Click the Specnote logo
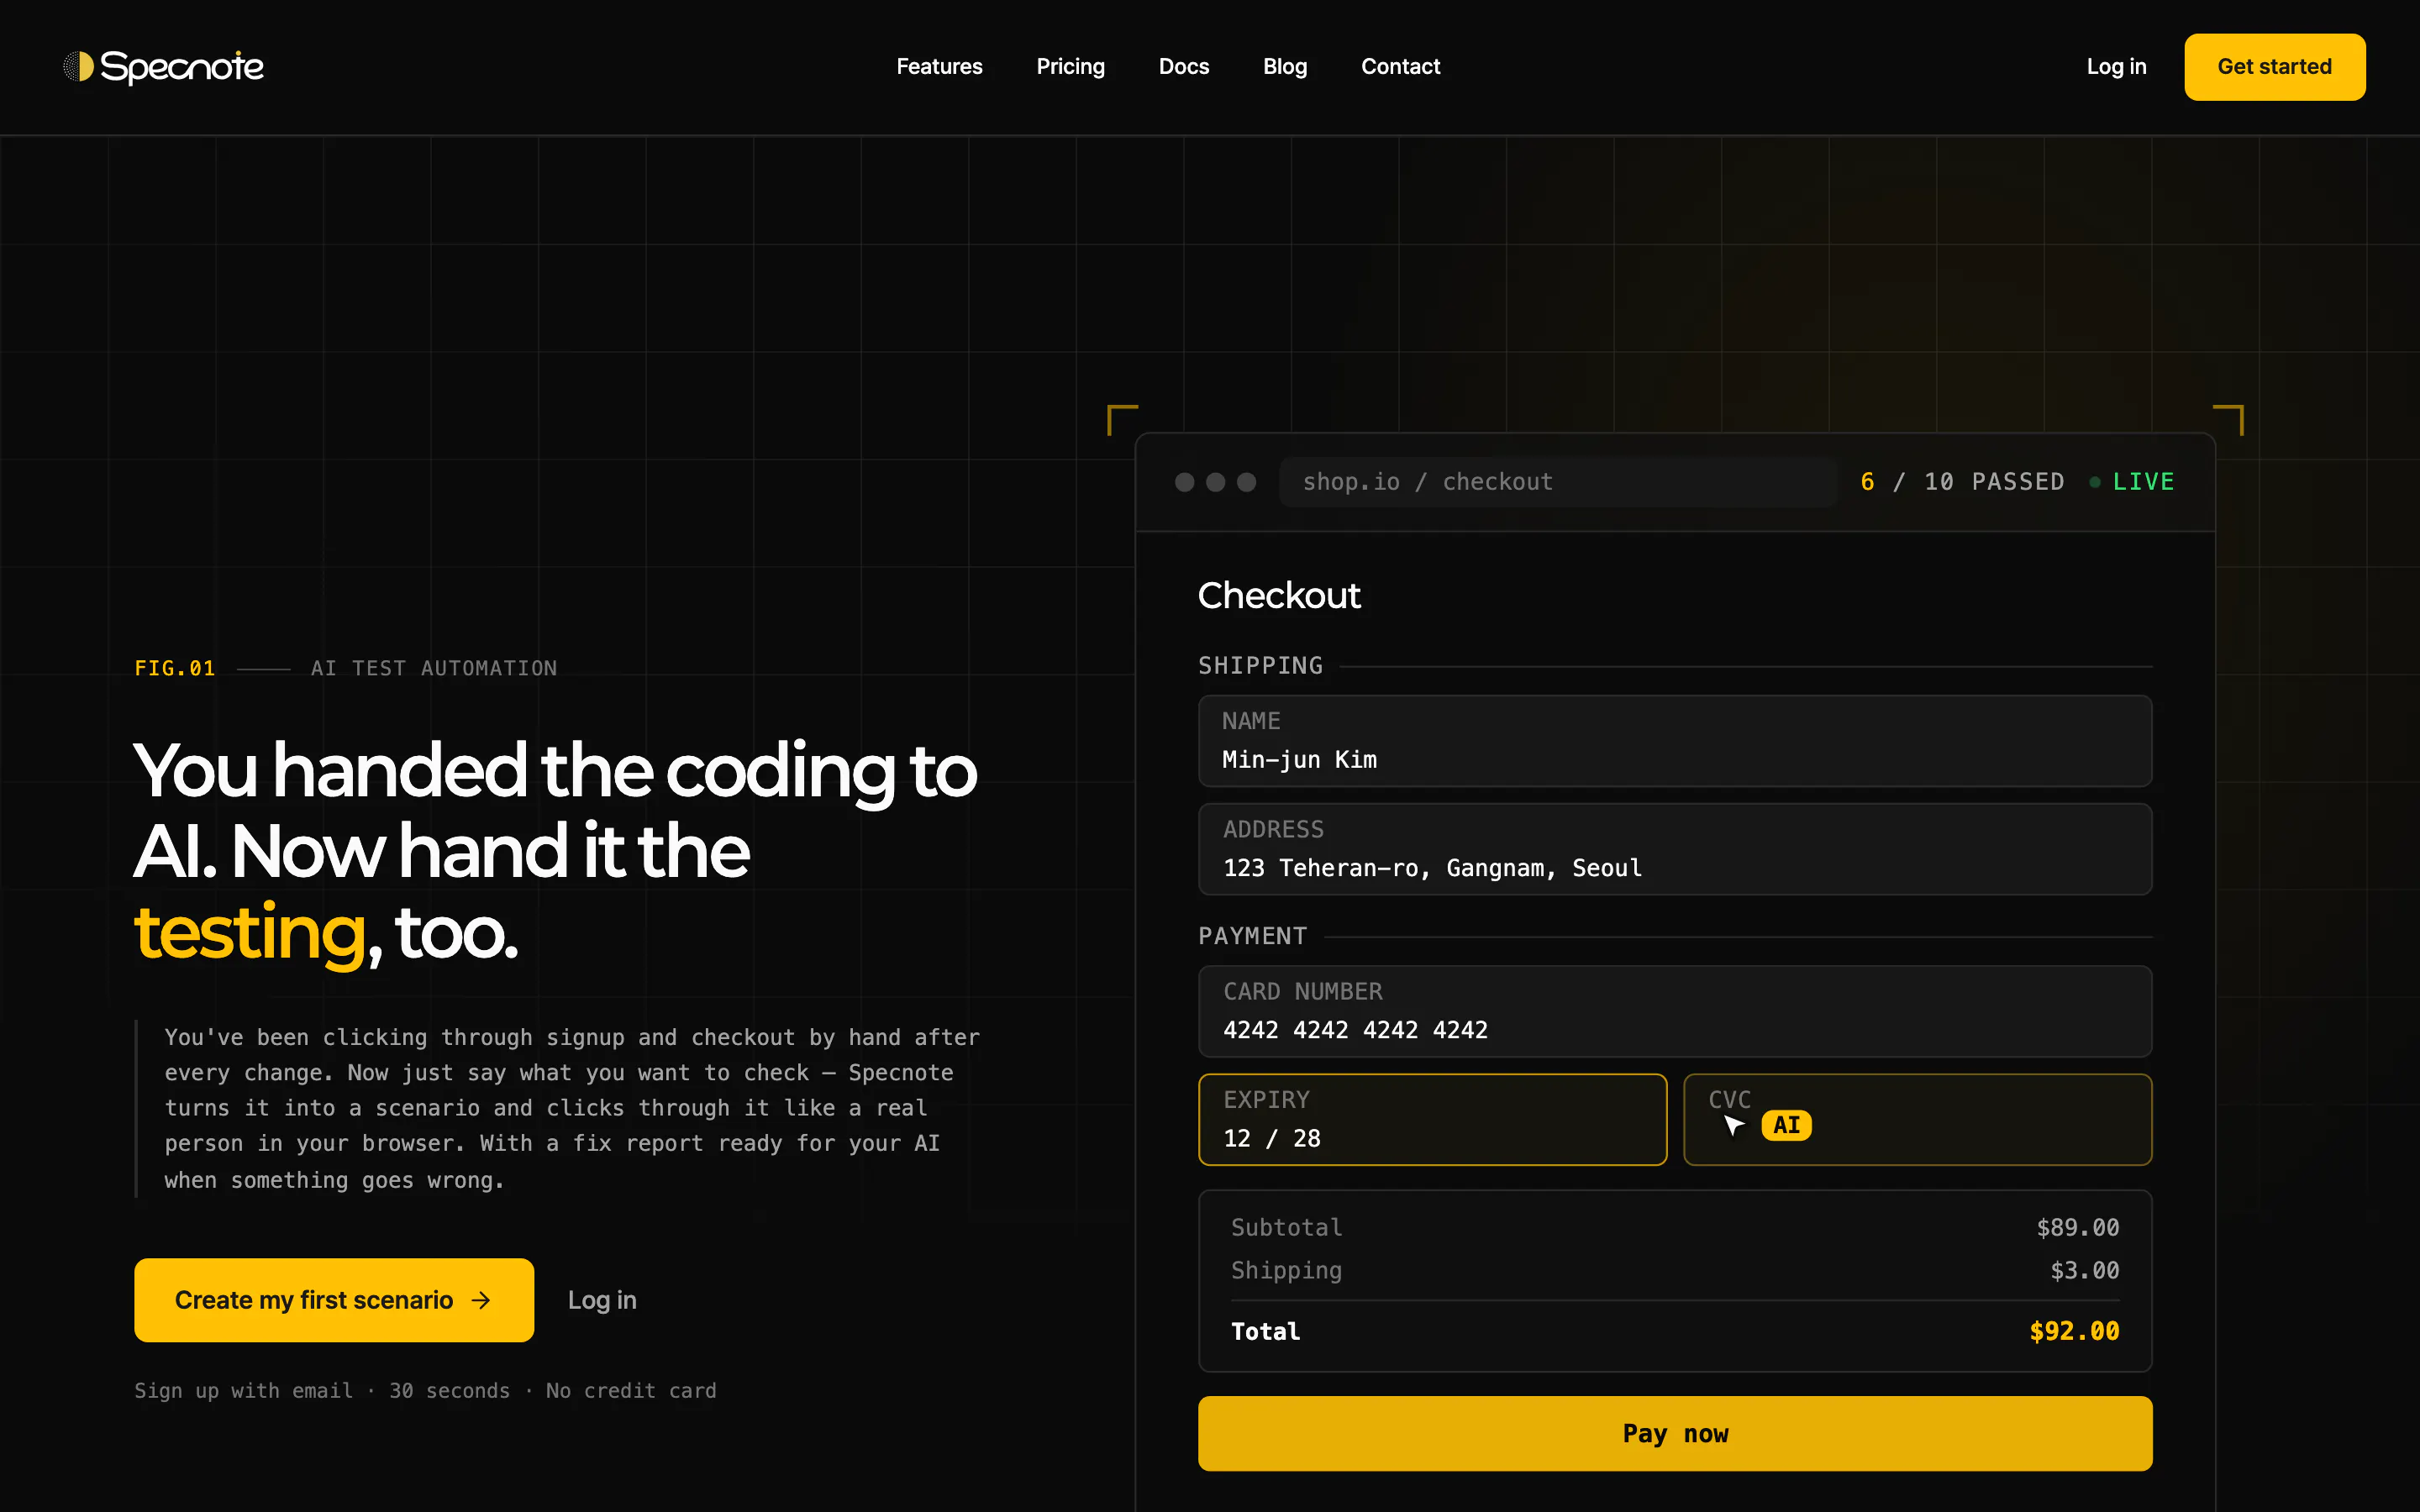This screenshot has height=1512, width=2420. coord(163,67)
